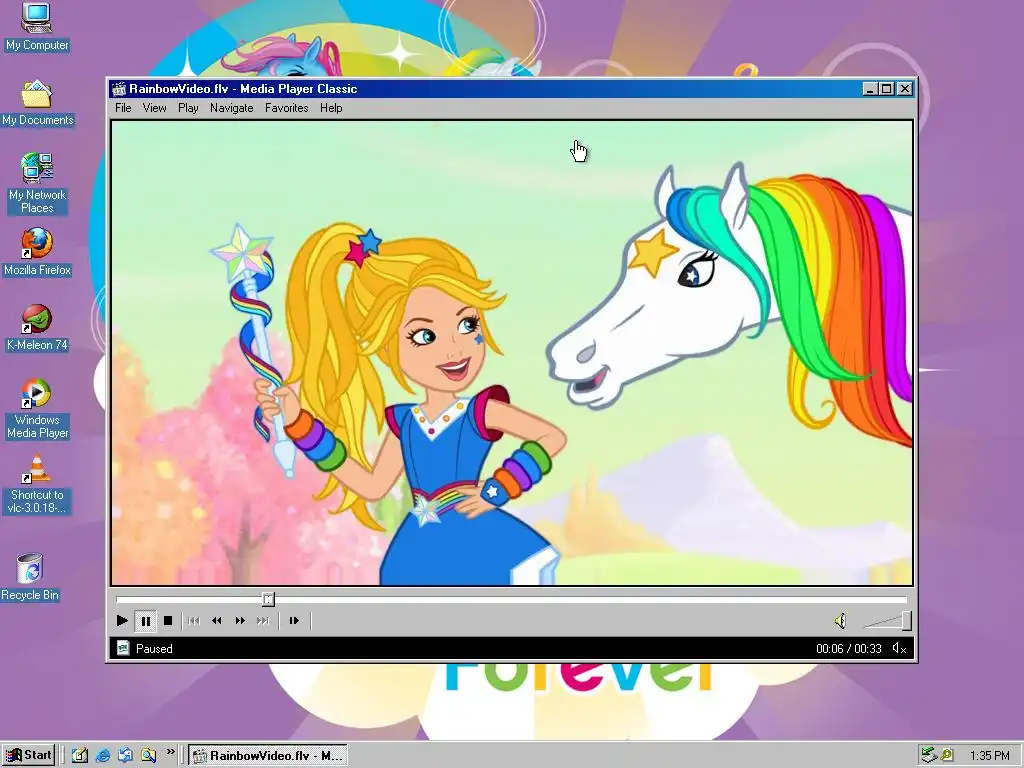Viewport: 1024px width, 768px height.
Task: Click the Outlook Express Quick Launch icon
Action: (x=125, y=756)
